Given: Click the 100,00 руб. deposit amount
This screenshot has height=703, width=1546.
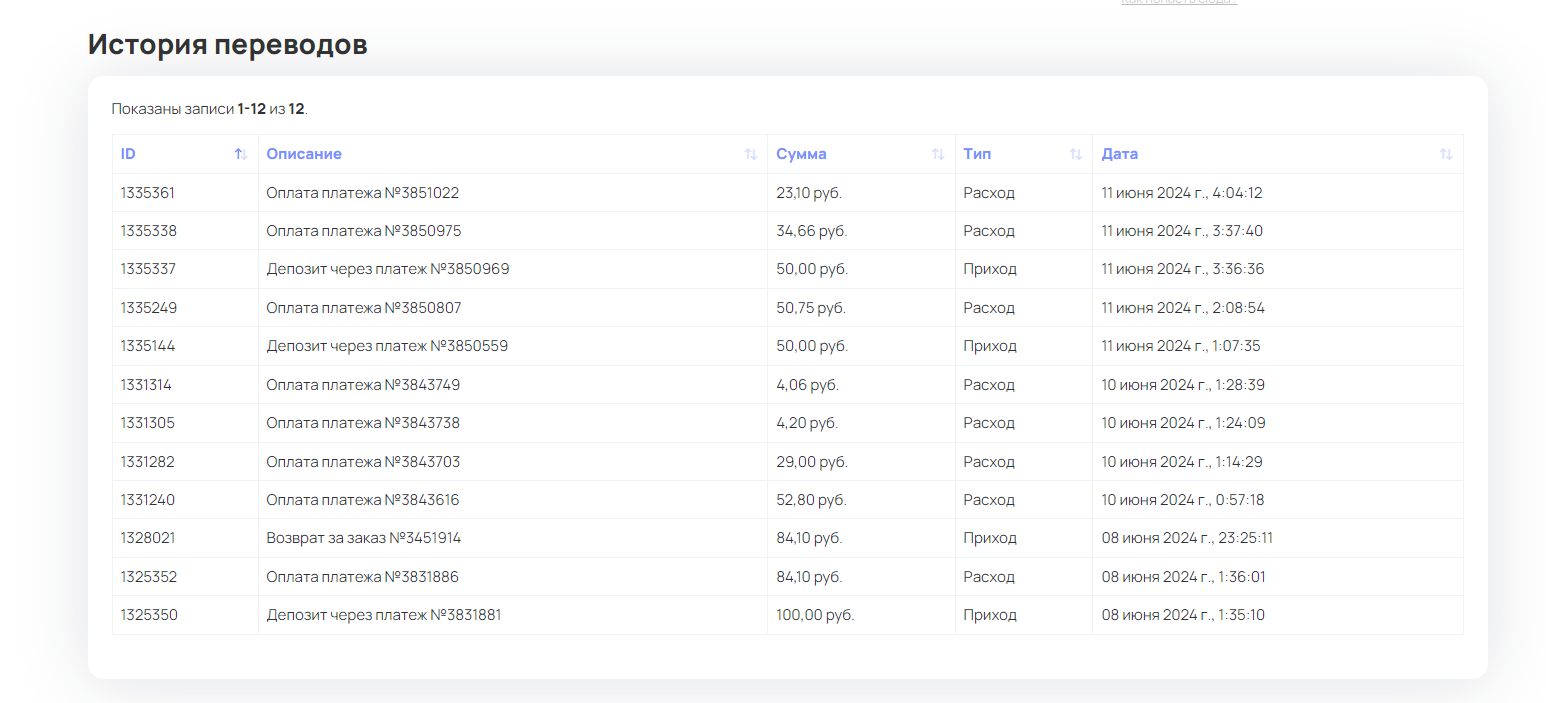Looking at the screenshot, I should pos(815,615).
